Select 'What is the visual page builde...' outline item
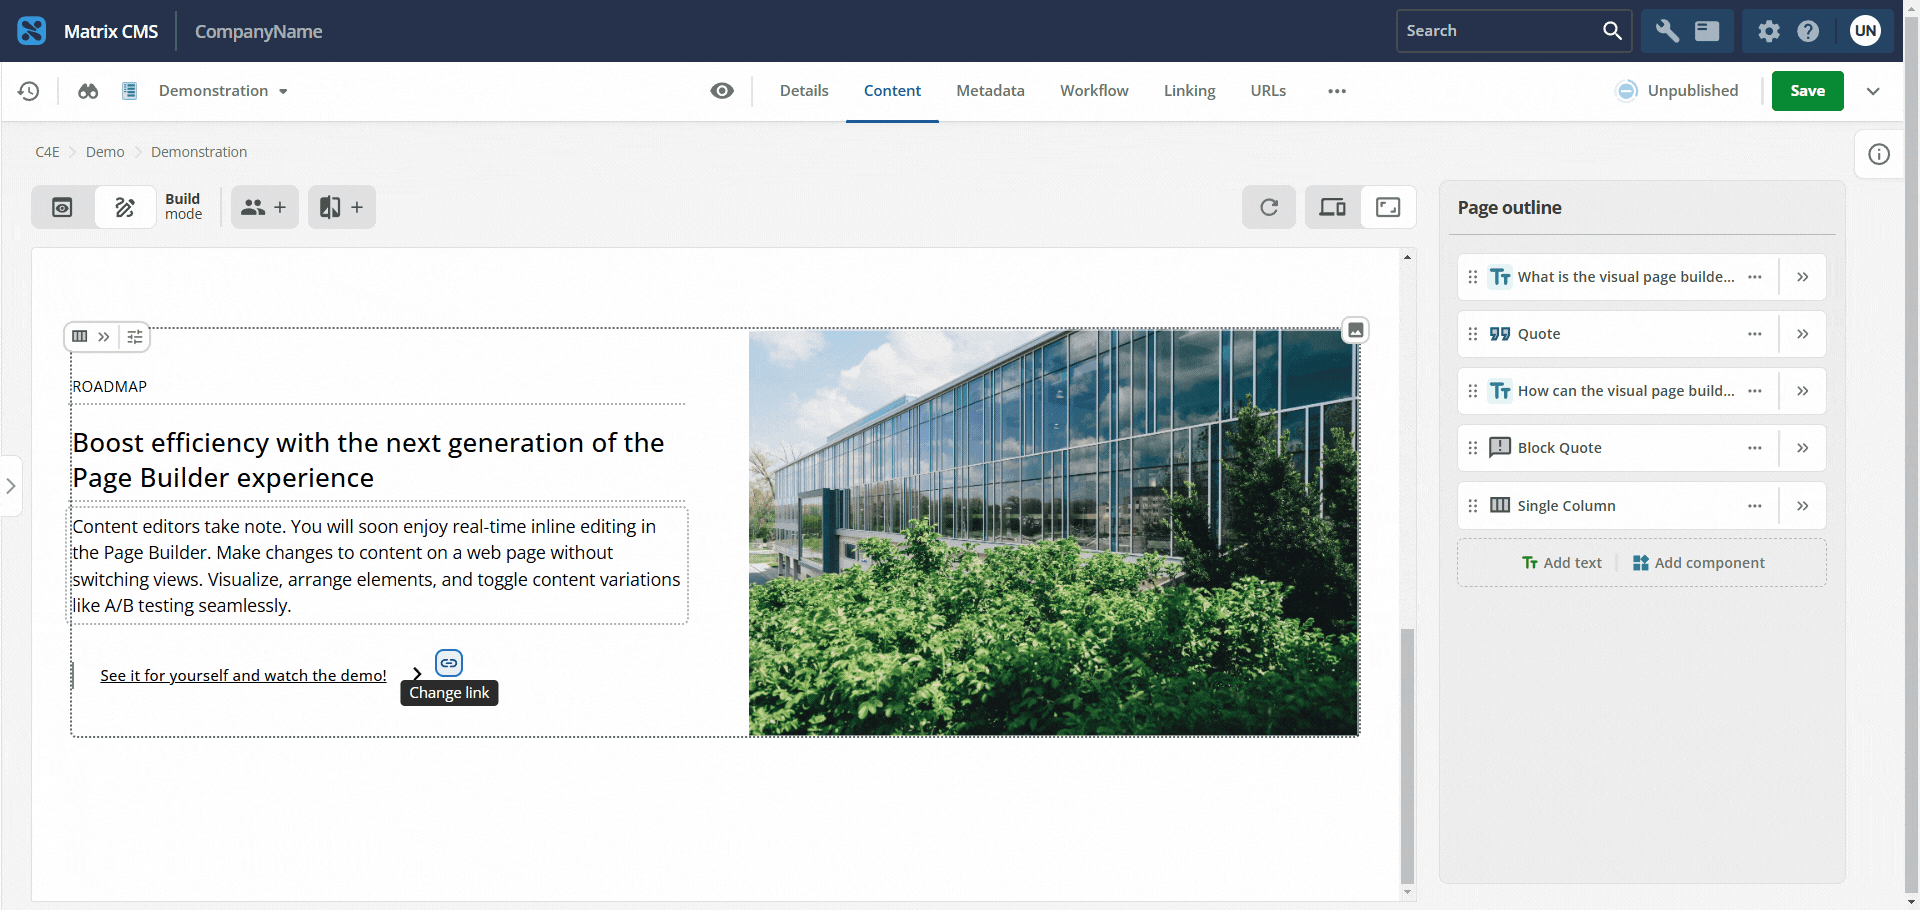The height and width of the screenshot is (910, 1920). tap(1625, 277)
